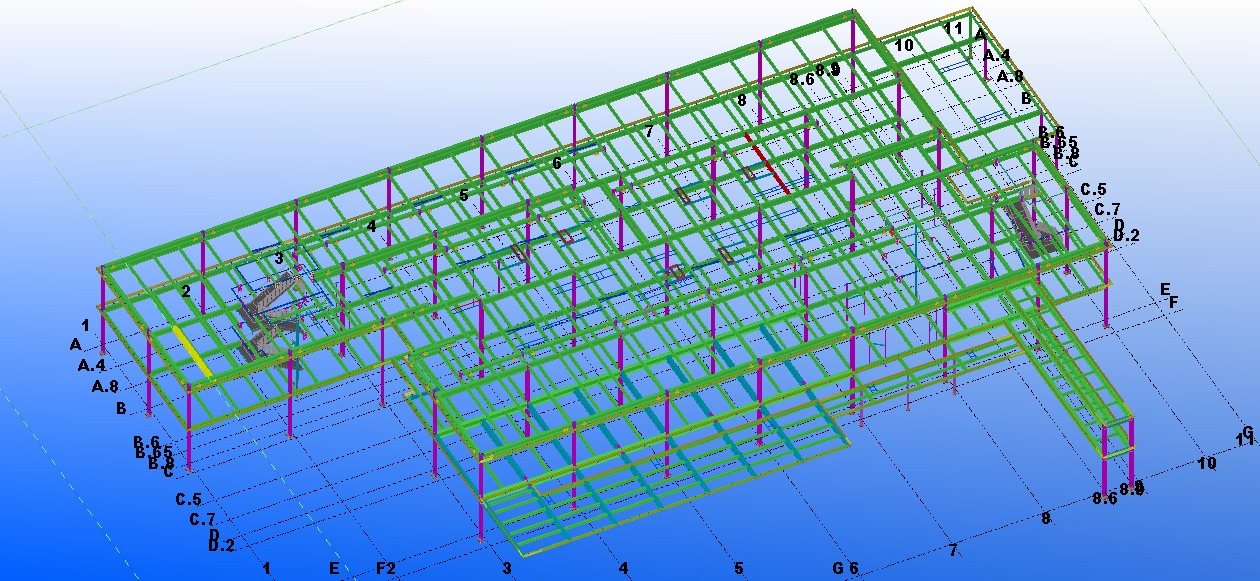Click grid label 5 along the bottom edge

click(738, 568)
